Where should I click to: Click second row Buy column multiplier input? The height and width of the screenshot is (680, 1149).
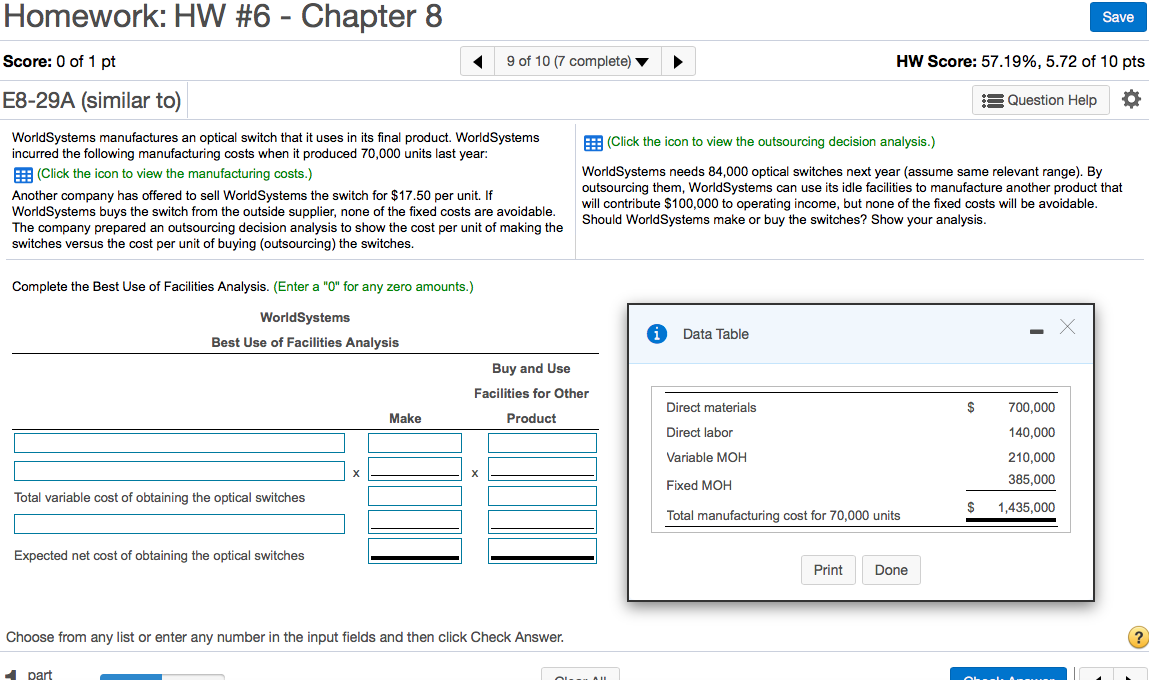click(x=542, y=469)
